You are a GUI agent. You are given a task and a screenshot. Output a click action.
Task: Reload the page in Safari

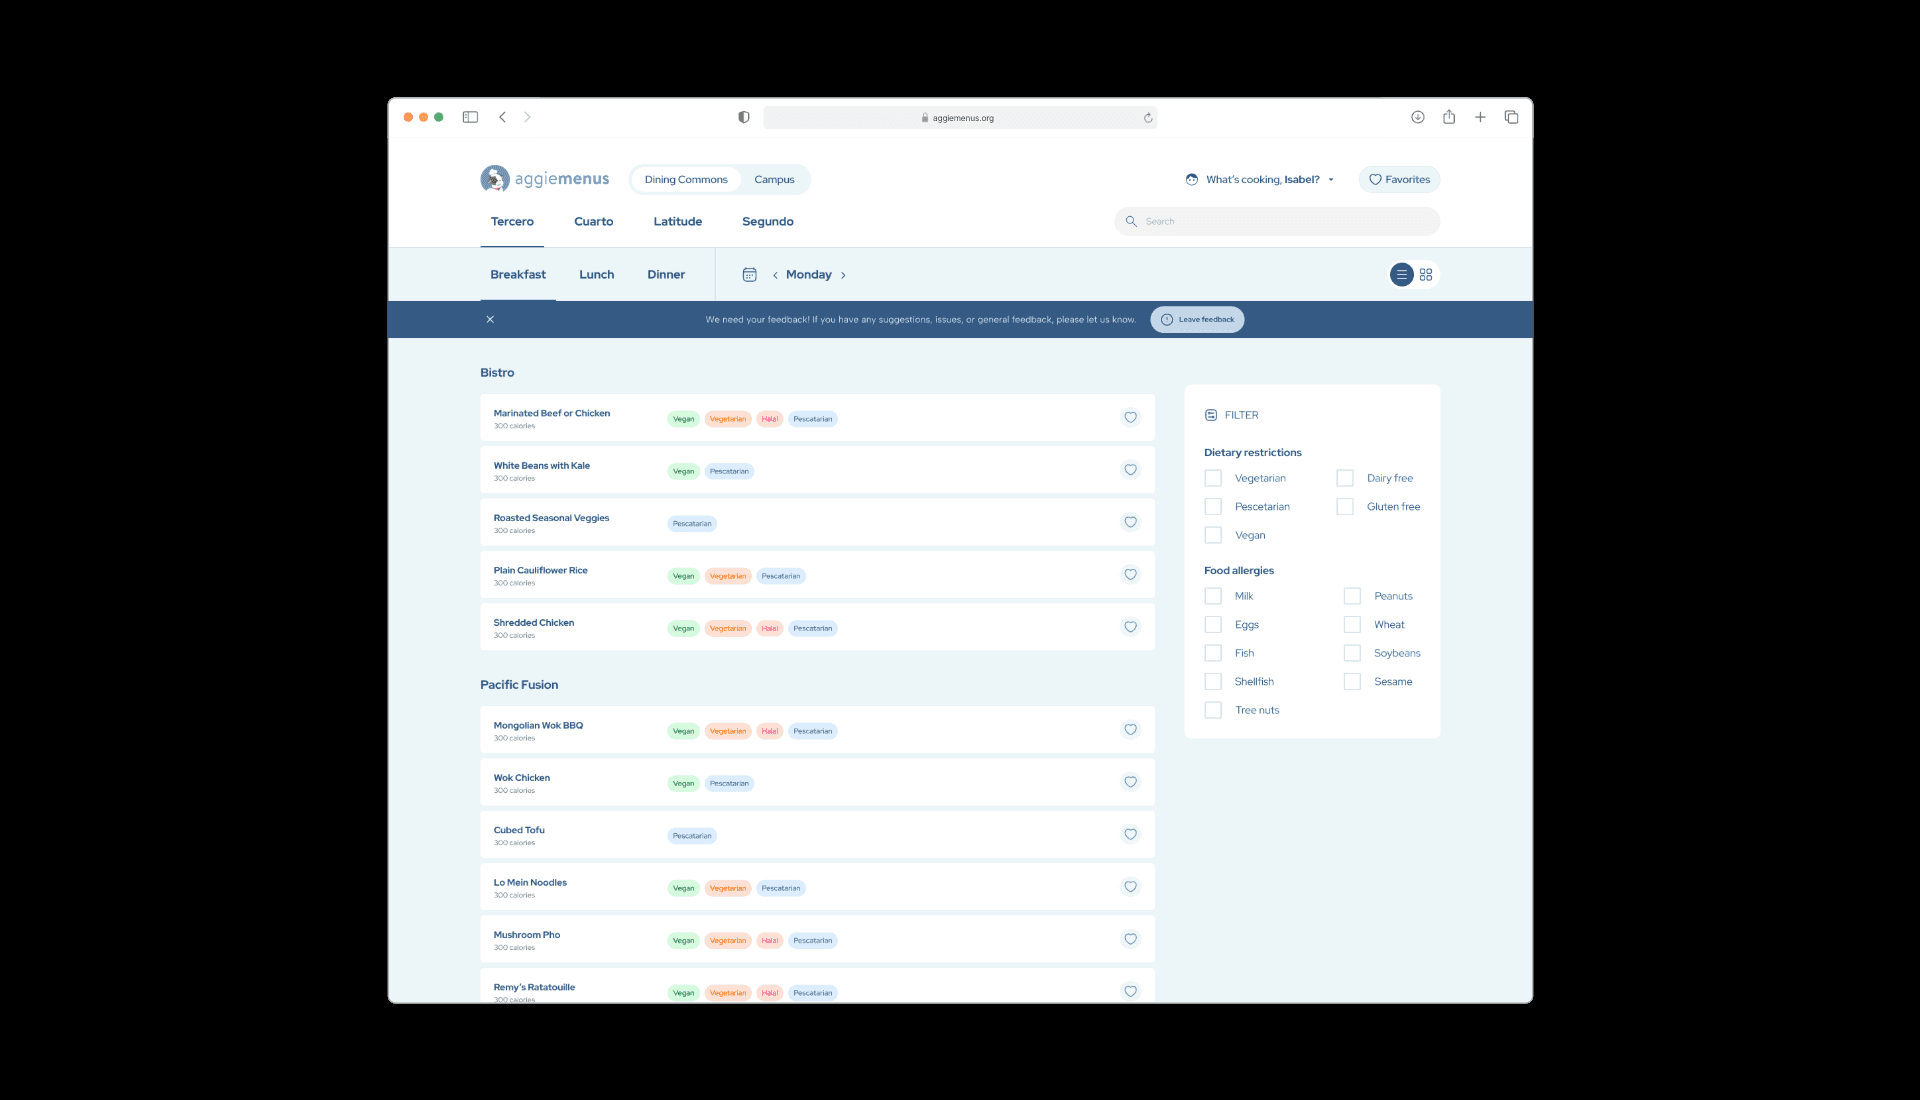coord(1148,118)
